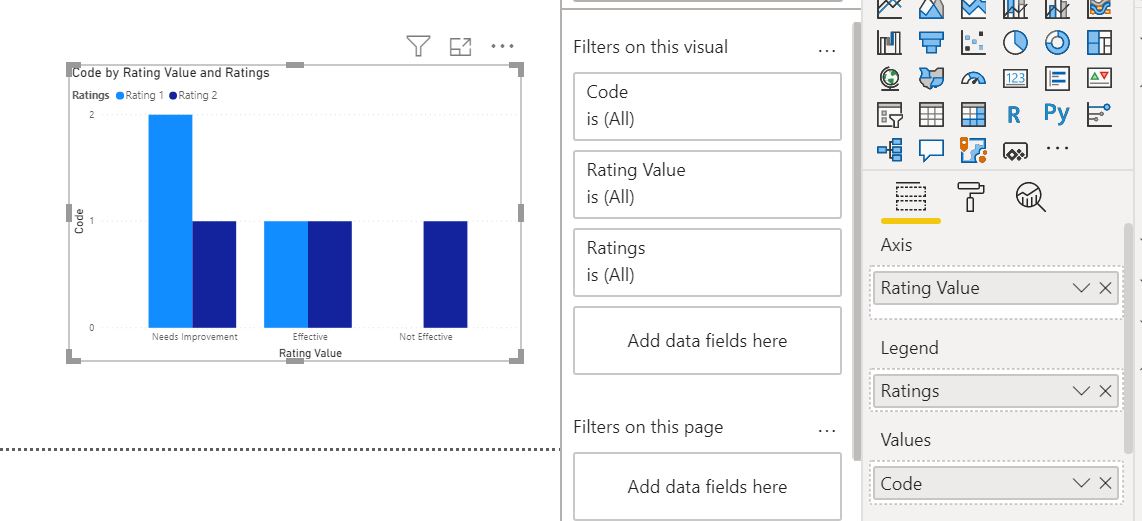The width and height of the screenshot is (1142, 521).
Task: Select the Slicer visualization
Action: pyautogui.click(x=889, y=114)
